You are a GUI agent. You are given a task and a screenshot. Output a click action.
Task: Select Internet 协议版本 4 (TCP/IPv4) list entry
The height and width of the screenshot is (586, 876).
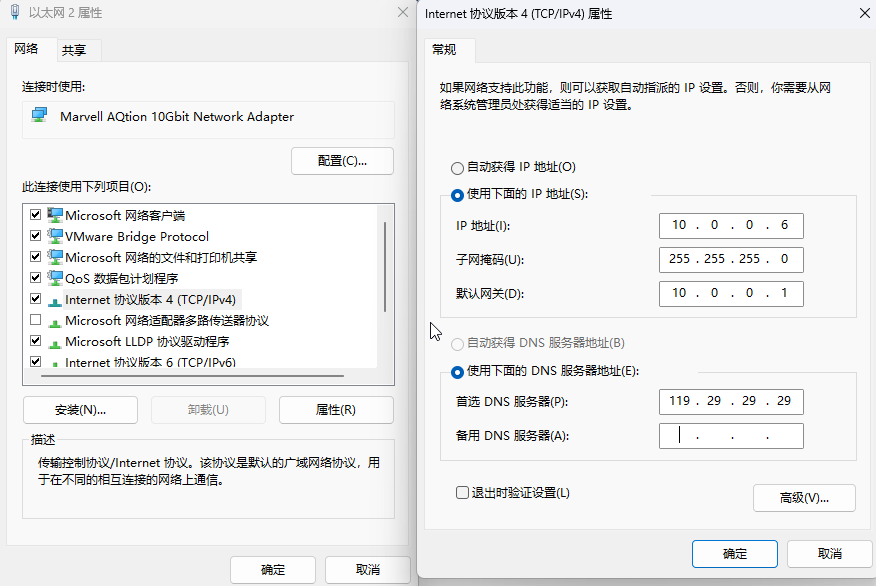150,299
